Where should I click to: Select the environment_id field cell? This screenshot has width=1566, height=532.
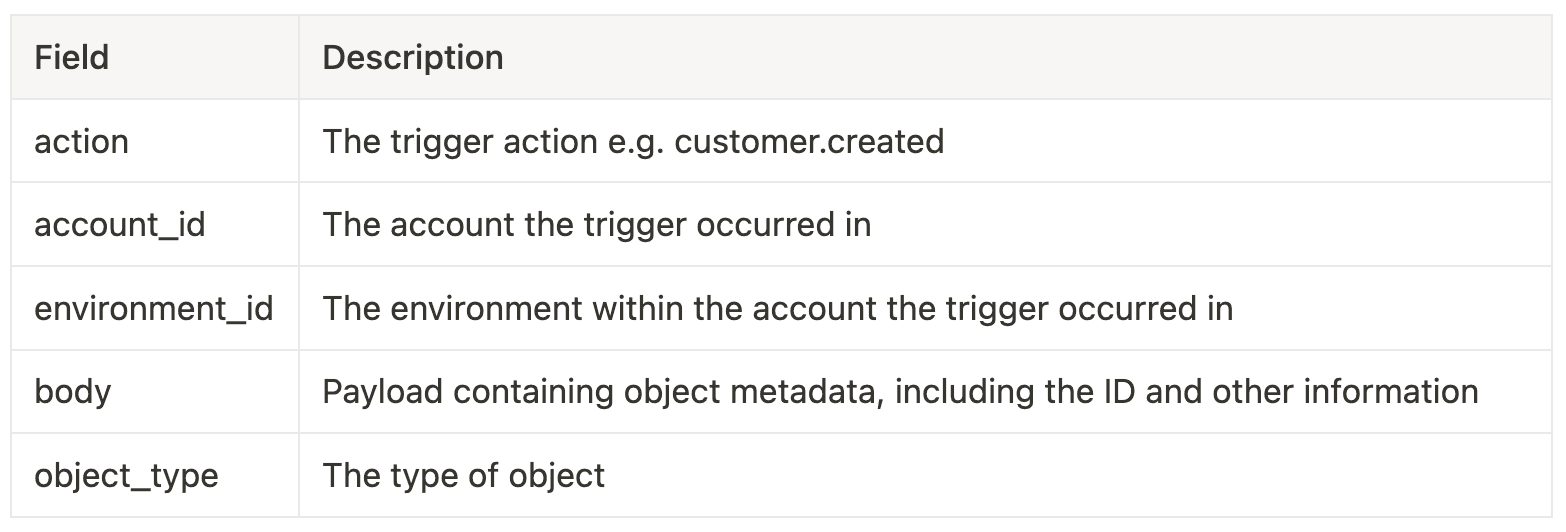coord(153,308)
